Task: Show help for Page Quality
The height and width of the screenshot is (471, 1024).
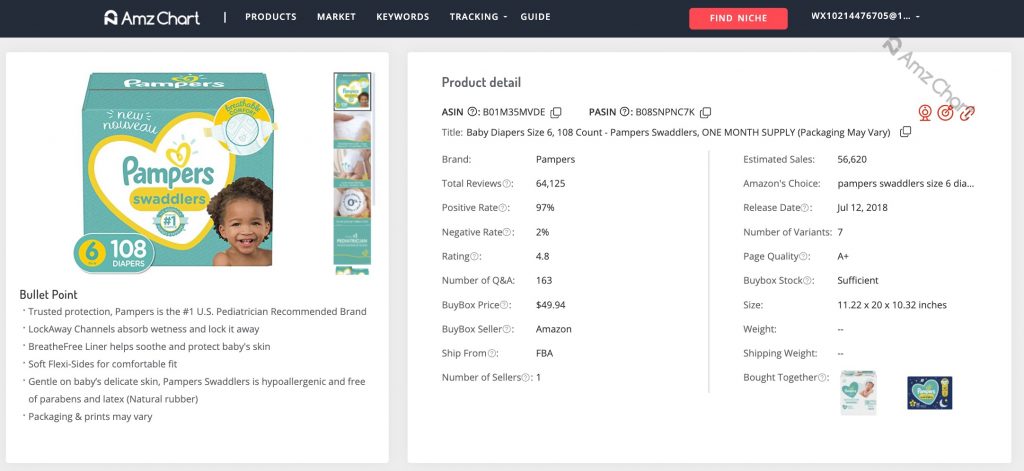Action: (804, 256)
